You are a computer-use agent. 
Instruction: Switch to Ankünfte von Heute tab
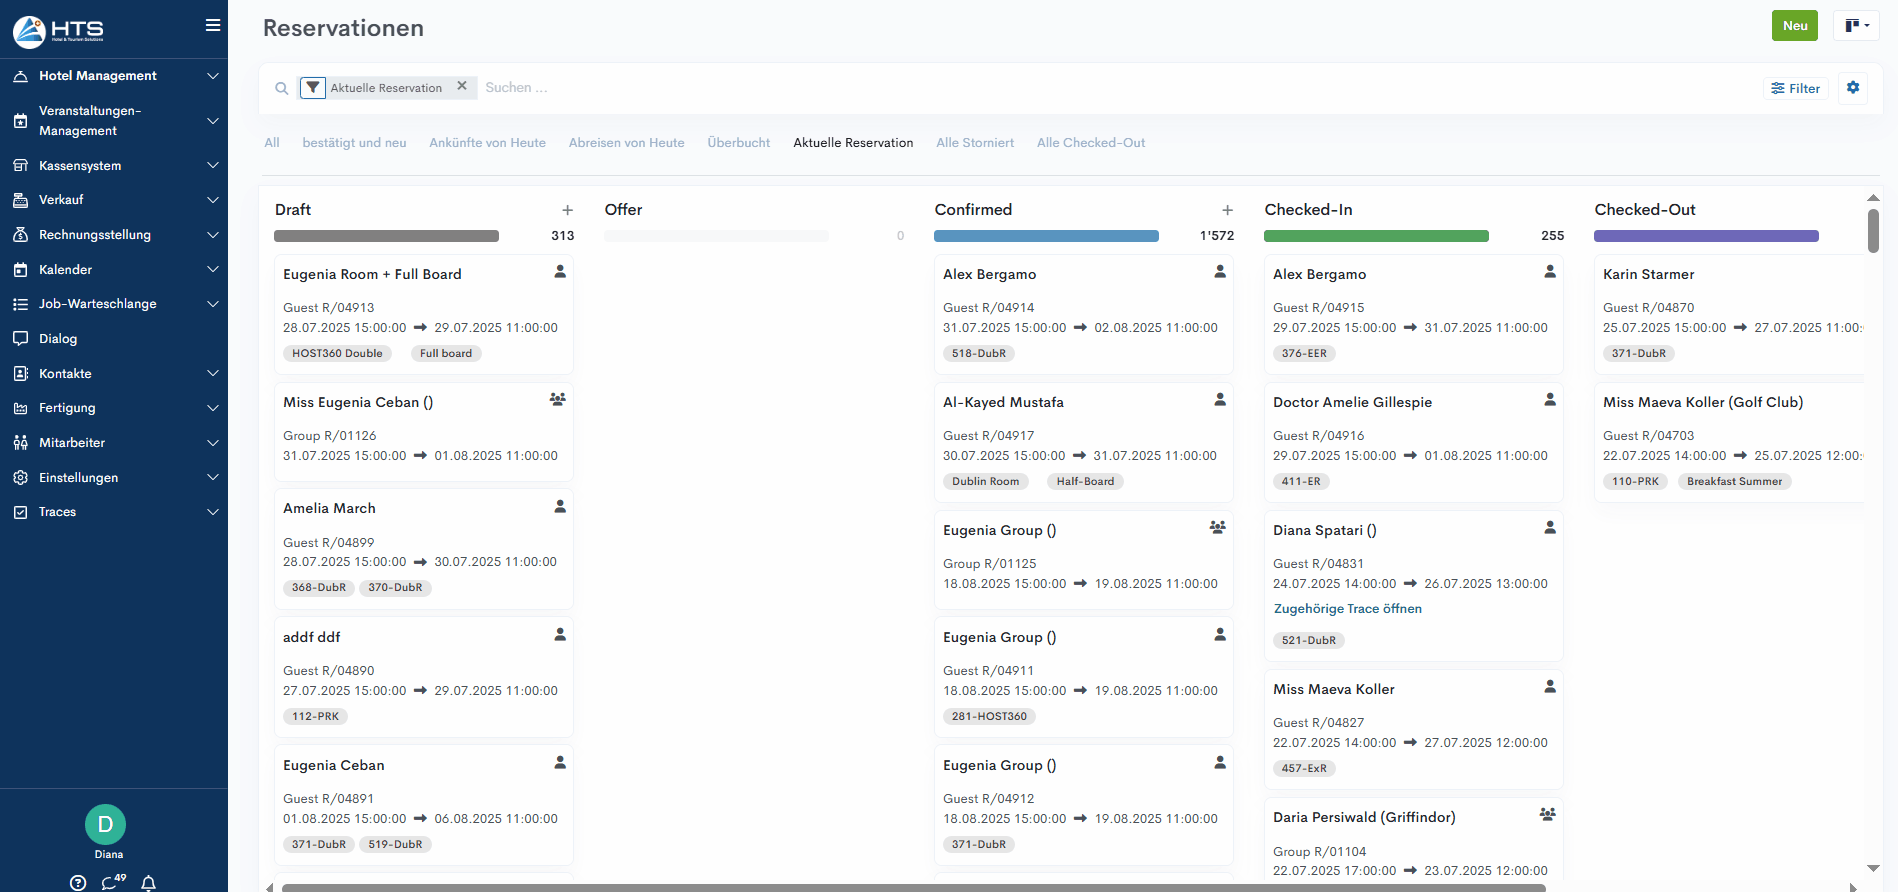tap(487, 143)
